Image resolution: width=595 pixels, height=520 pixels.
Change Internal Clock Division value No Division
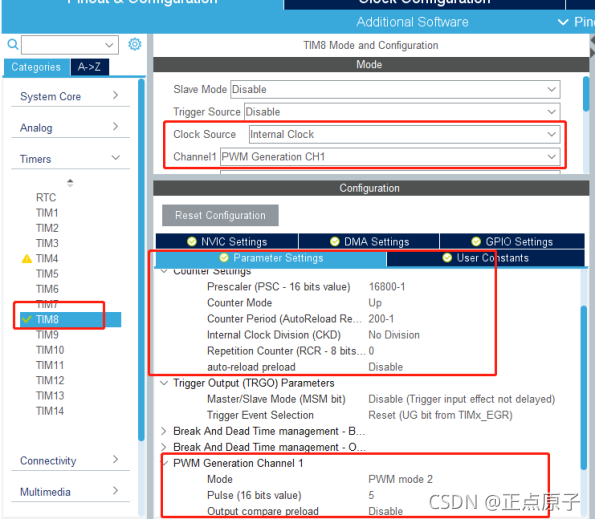tap(394, 335)
